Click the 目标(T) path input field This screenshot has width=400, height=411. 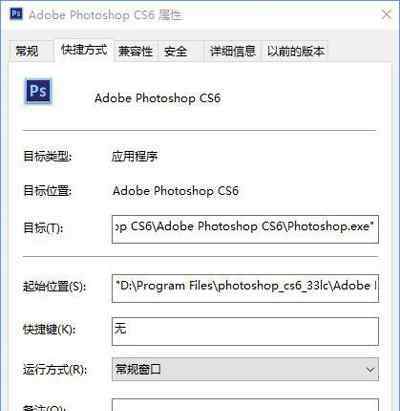(245, 229)
